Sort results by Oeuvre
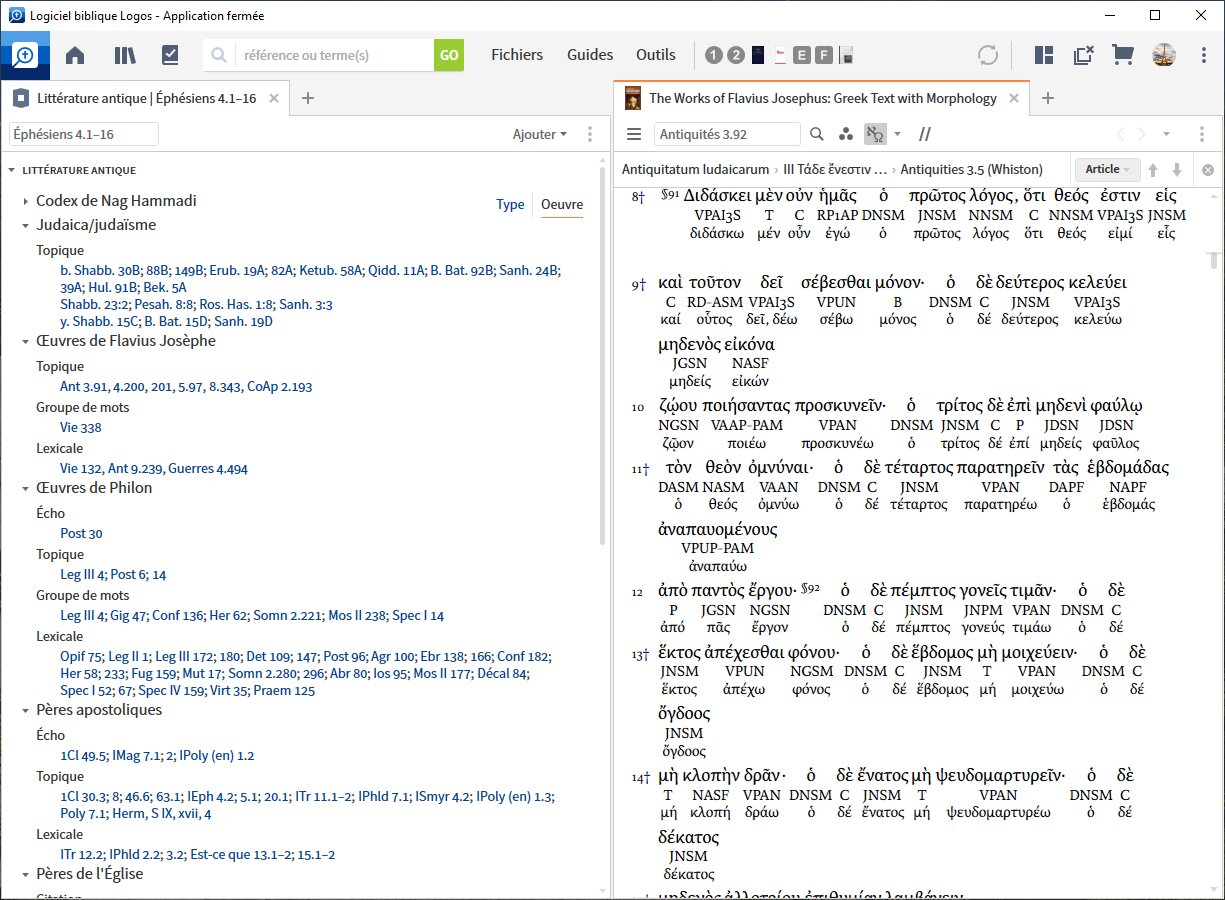Image resolution: width=1225 pixels, height=900 pixels. pyautogui.click(x=562, y=204)
